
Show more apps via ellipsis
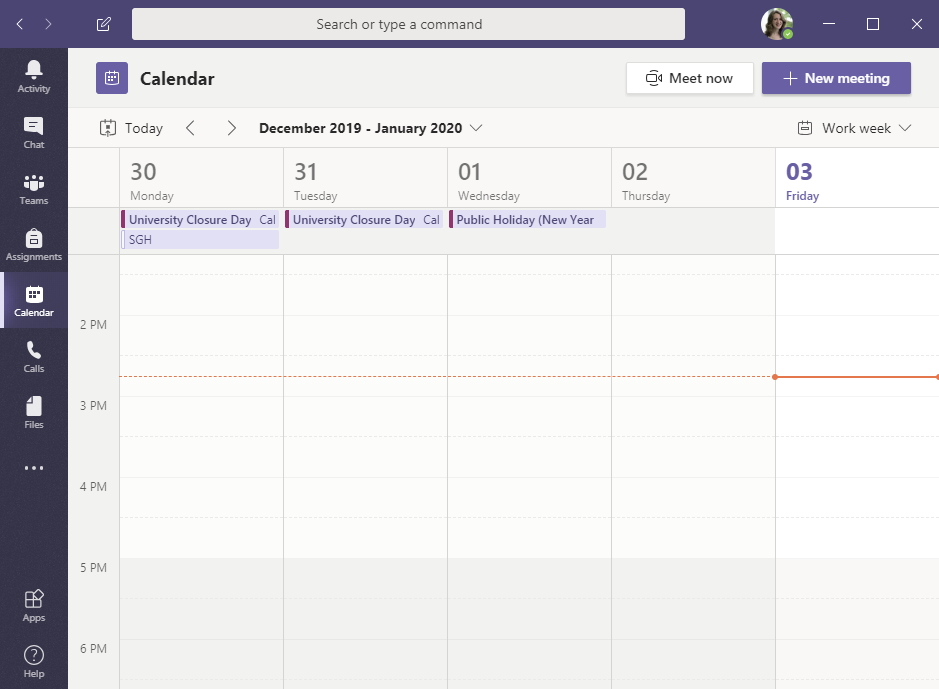pos(34,467)
